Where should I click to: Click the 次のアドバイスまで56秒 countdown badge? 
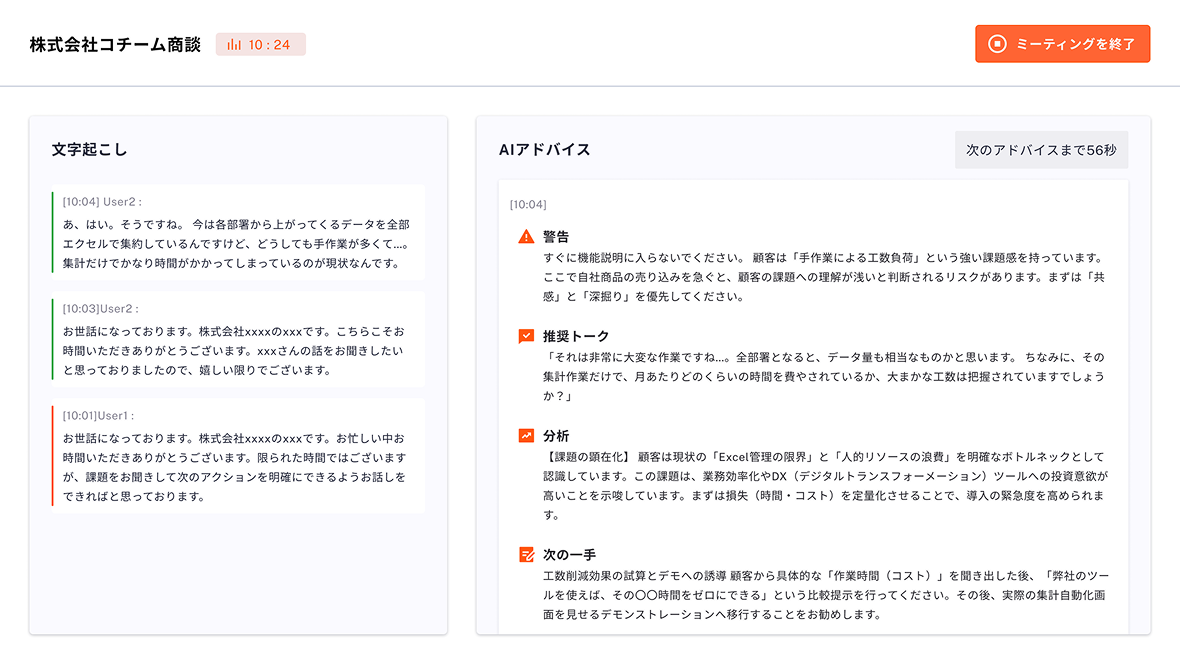click(x=1041, y=149)
